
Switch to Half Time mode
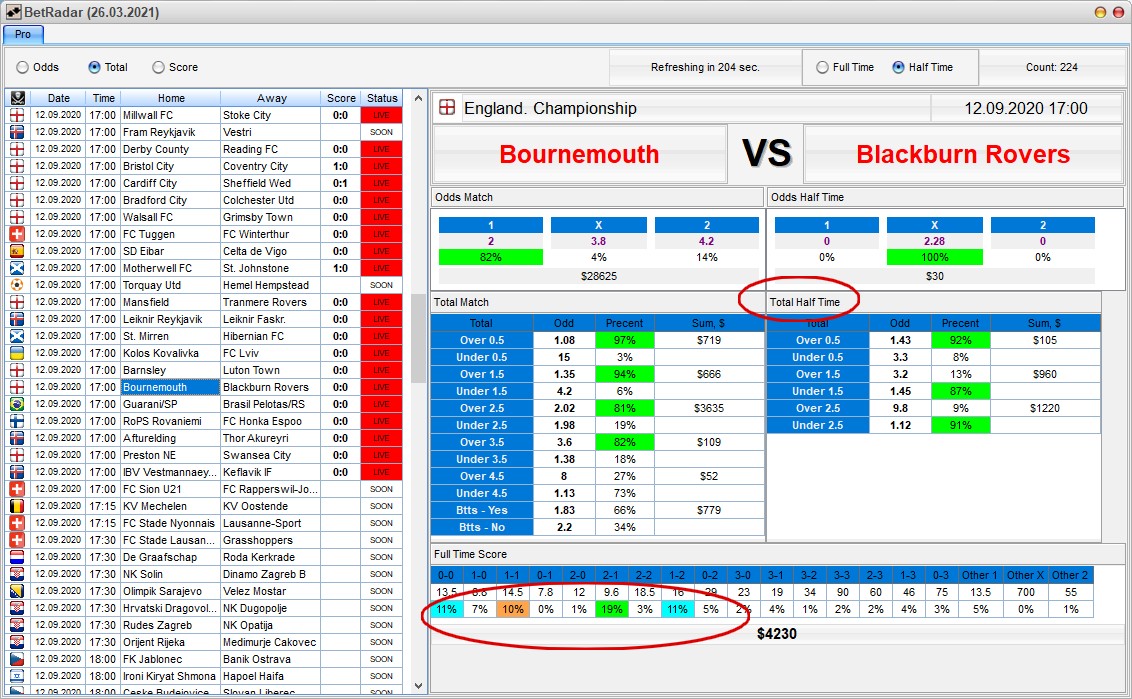(898, 67)
